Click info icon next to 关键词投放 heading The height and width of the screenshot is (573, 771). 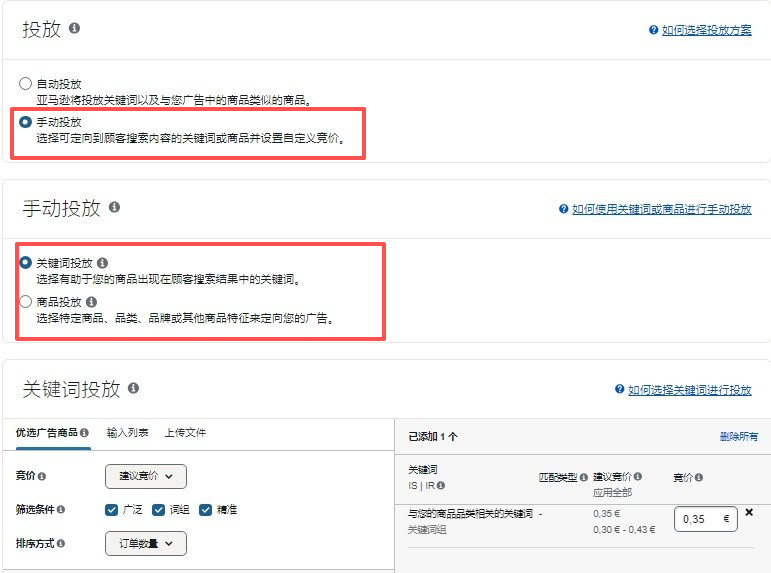click(133, 388)
